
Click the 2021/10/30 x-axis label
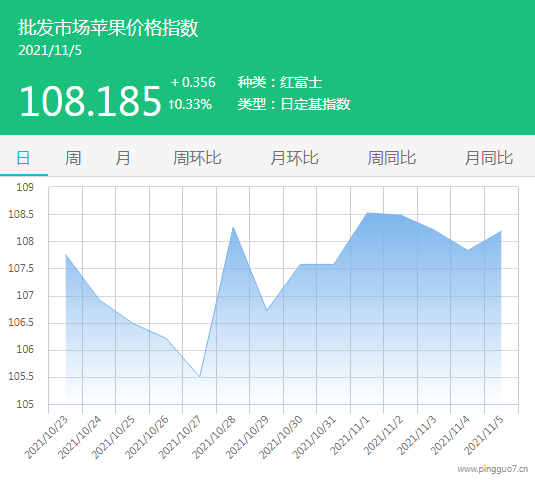[281, 437]
